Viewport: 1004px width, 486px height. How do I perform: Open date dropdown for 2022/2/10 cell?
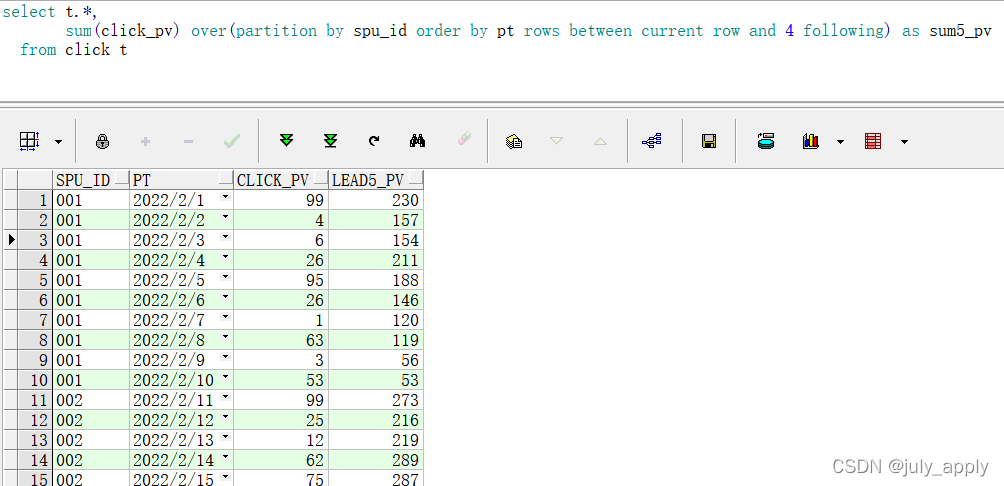[x=225, y=377]
